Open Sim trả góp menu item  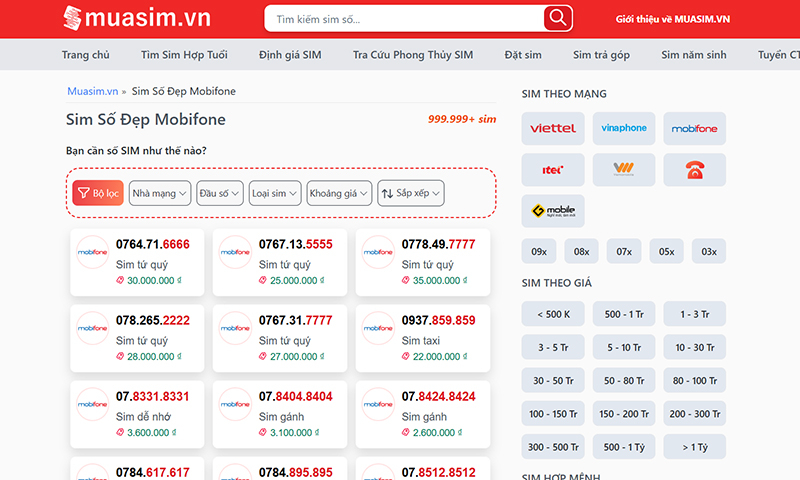pyautogui.click(x=601, y=55)
